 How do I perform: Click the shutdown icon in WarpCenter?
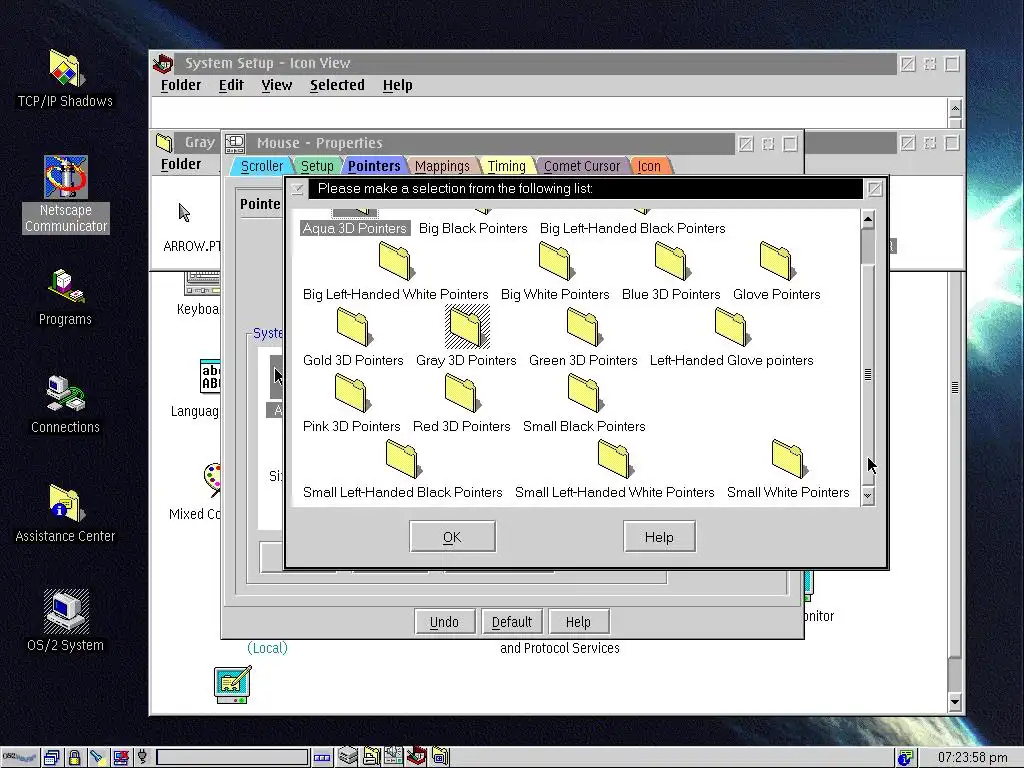[x=120, y=758]
